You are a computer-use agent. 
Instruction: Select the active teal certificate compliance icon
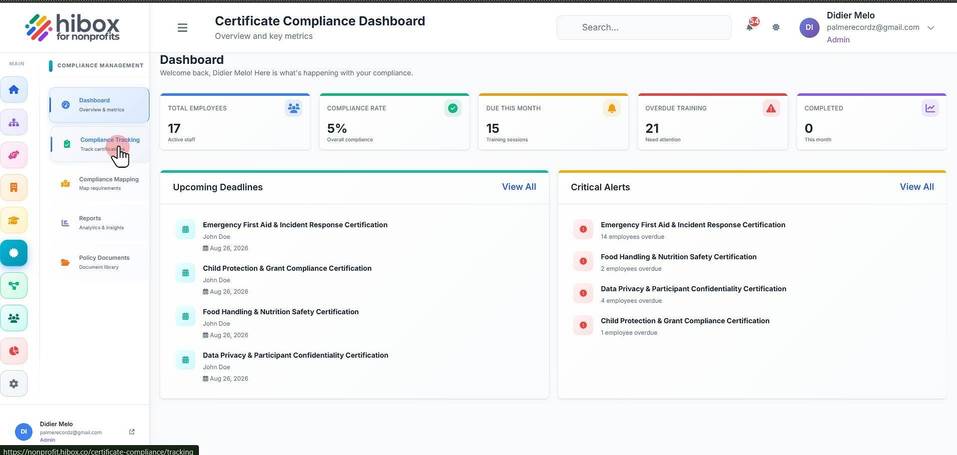pyautogui.click(x=14, y=253)
